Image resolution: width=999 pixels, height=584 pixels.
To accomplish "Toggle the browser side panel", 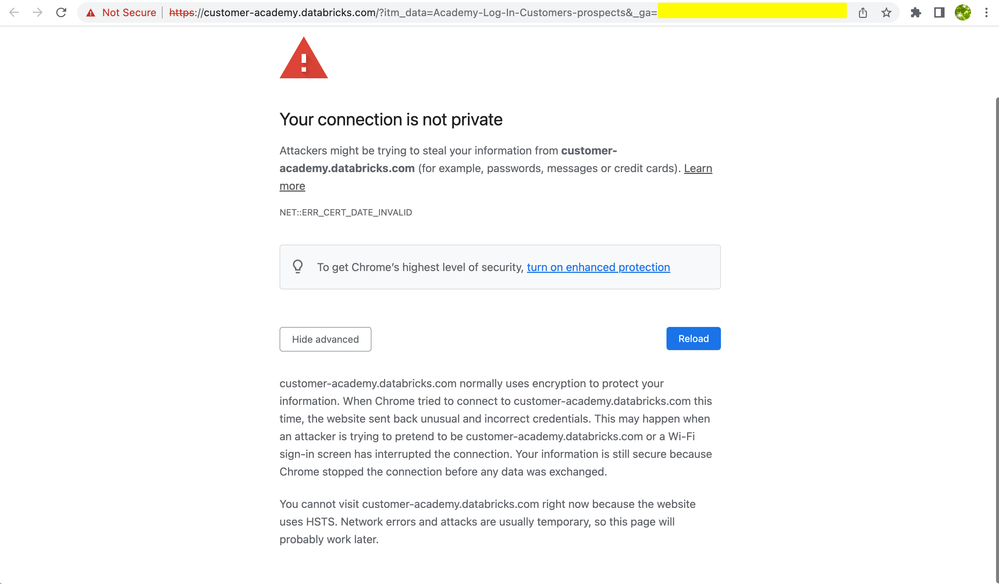I will tap(939, 13).
